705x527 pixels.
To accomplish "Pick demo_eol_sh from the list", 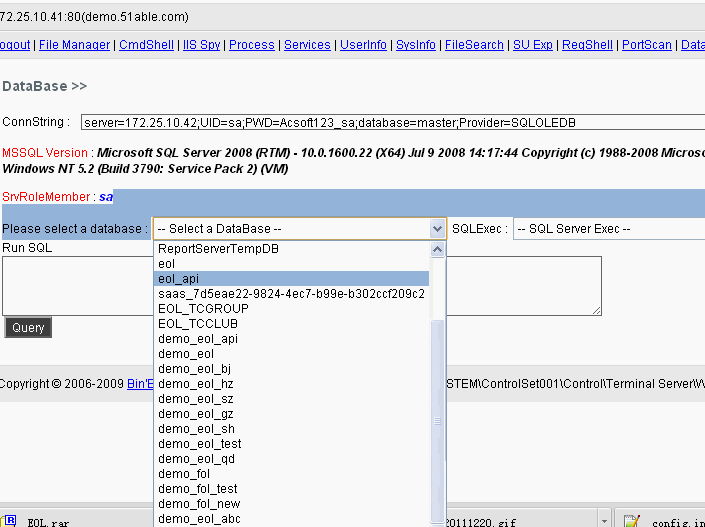I will [291, 429].
